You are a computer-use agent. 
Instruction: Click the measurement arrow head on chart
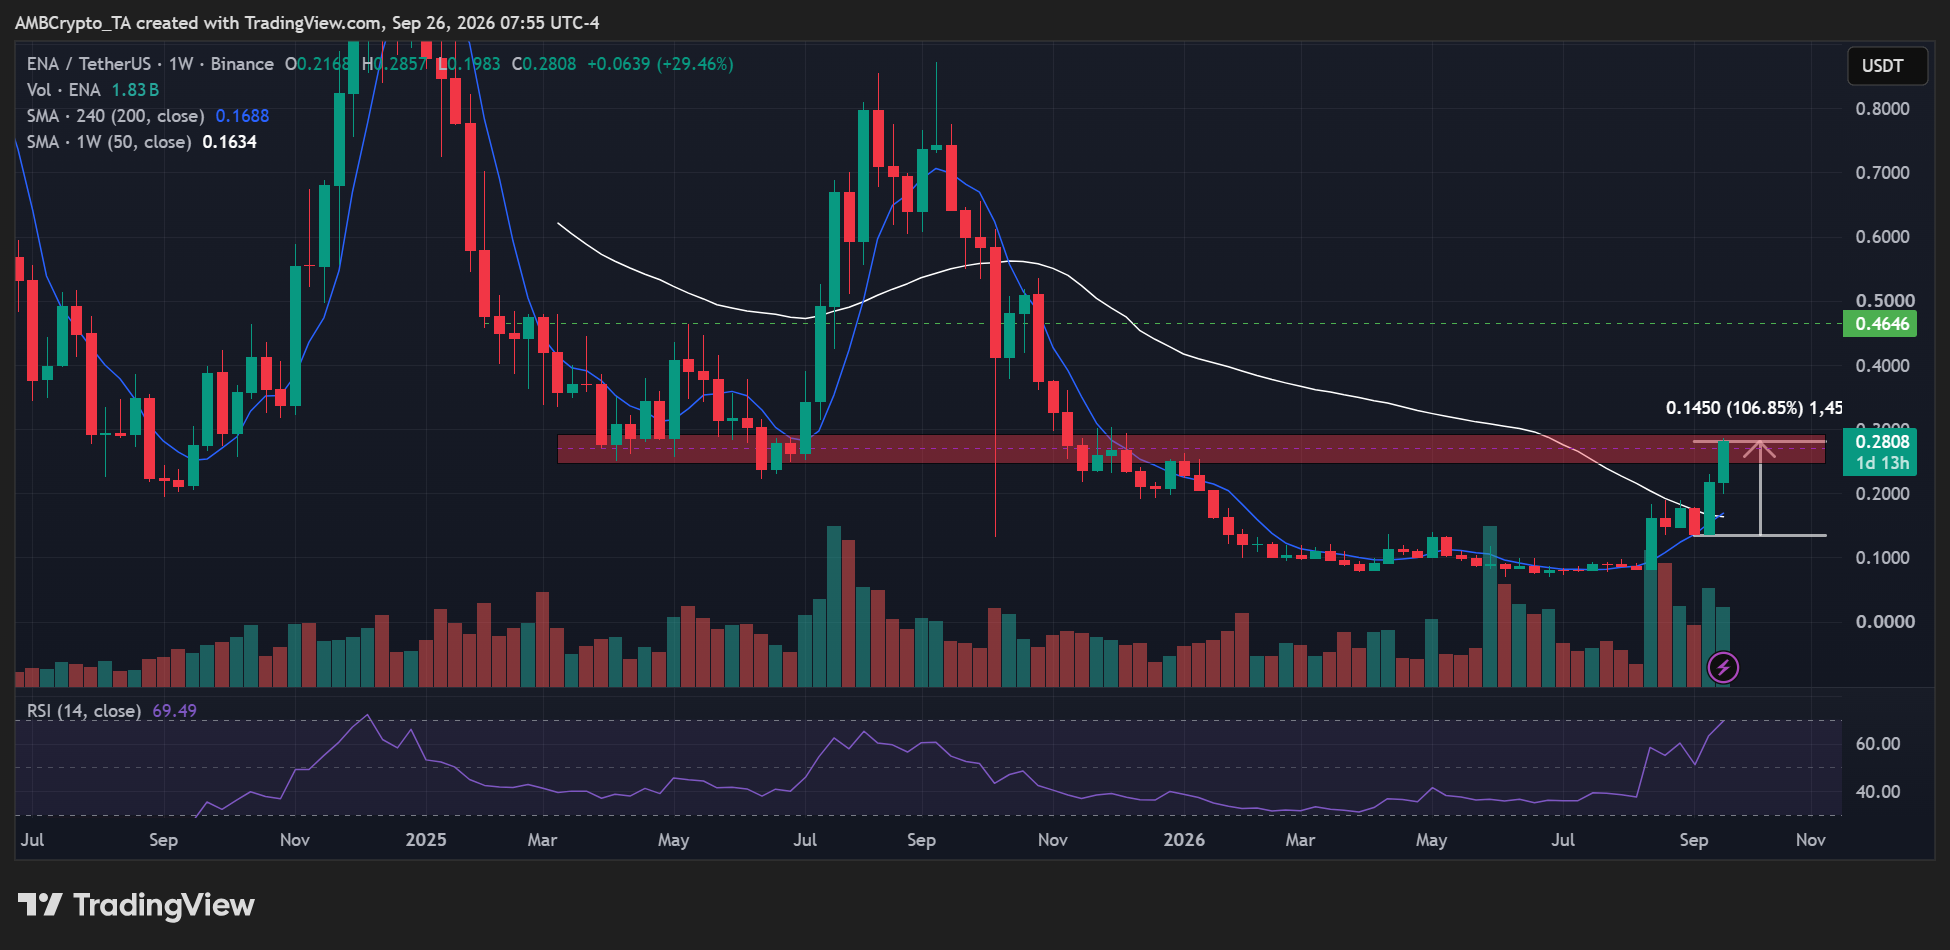pos(1760,449)
